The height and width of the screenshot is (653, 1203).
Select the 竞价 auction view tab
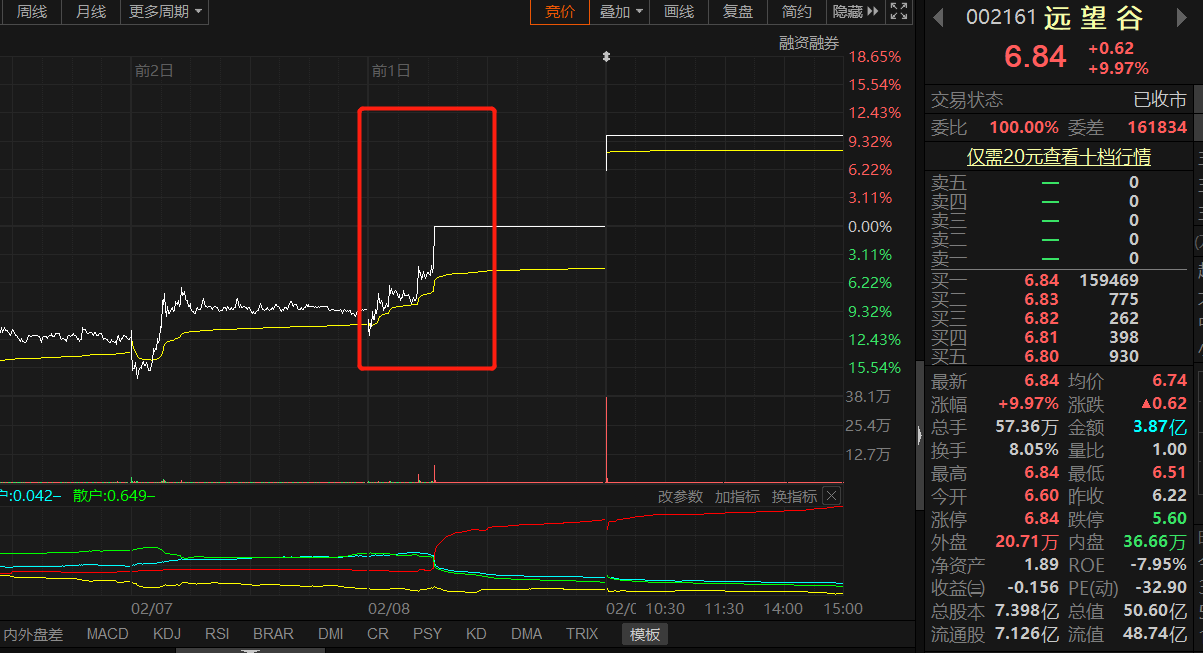(560, 12)
